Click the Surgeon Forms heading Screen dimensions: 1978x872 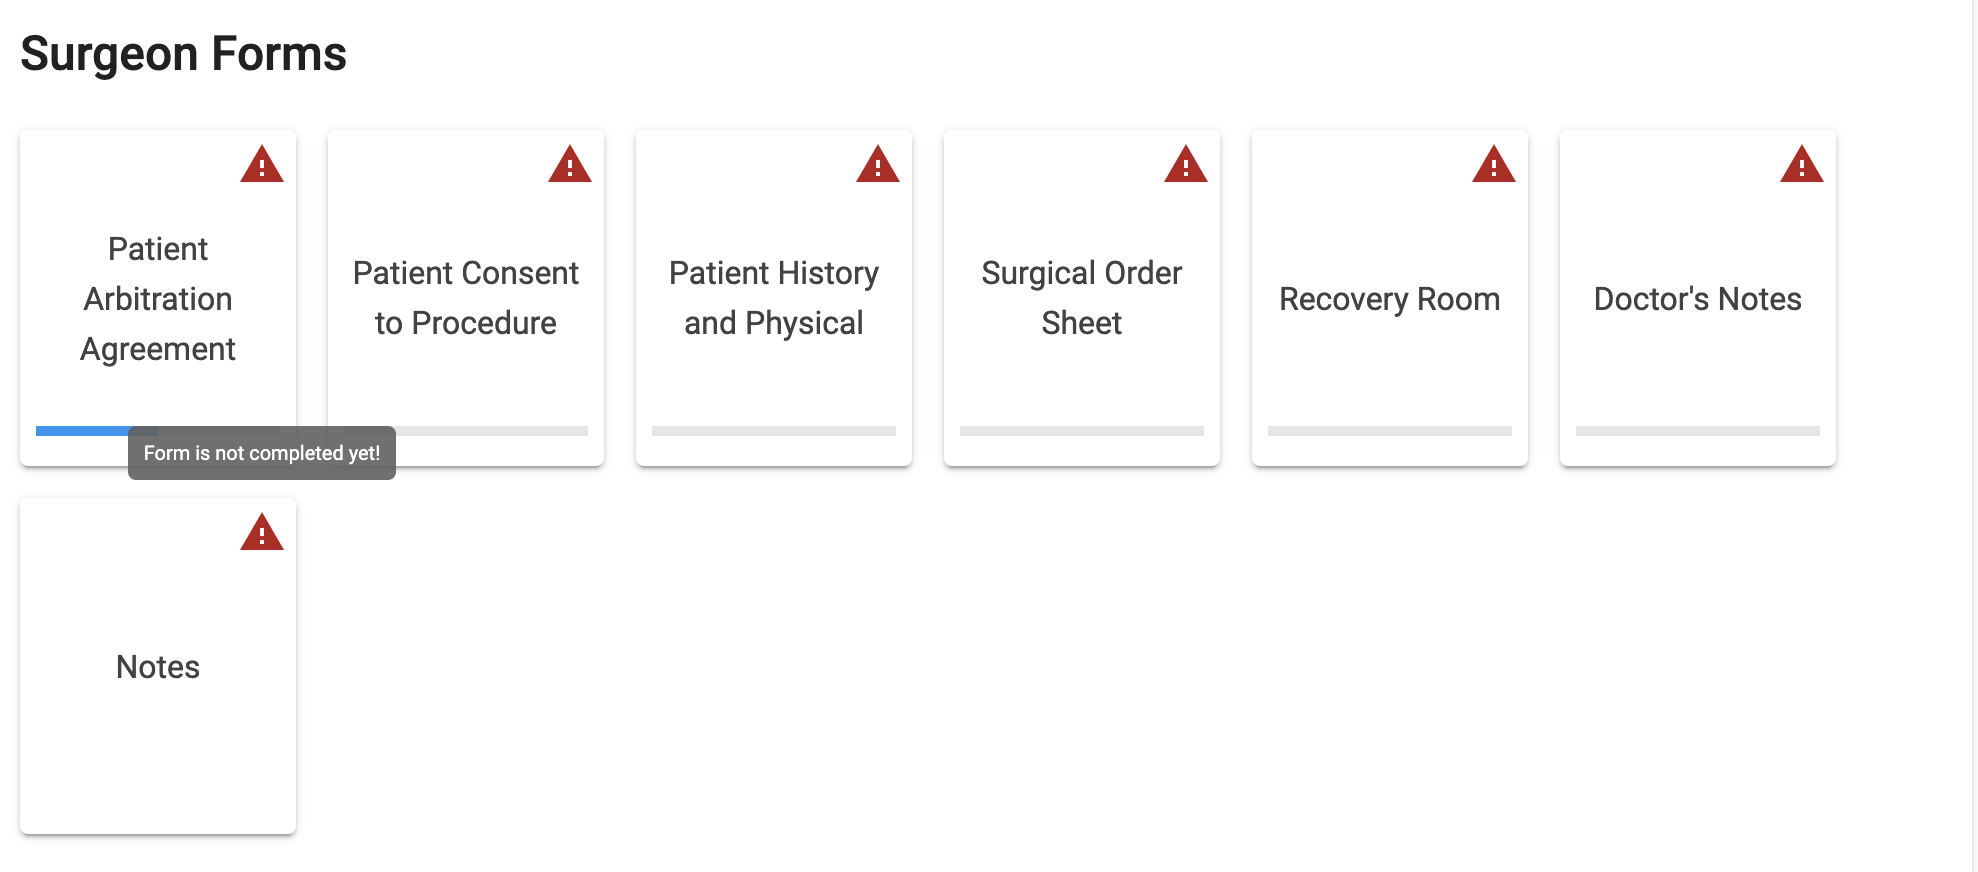[184, 53]
